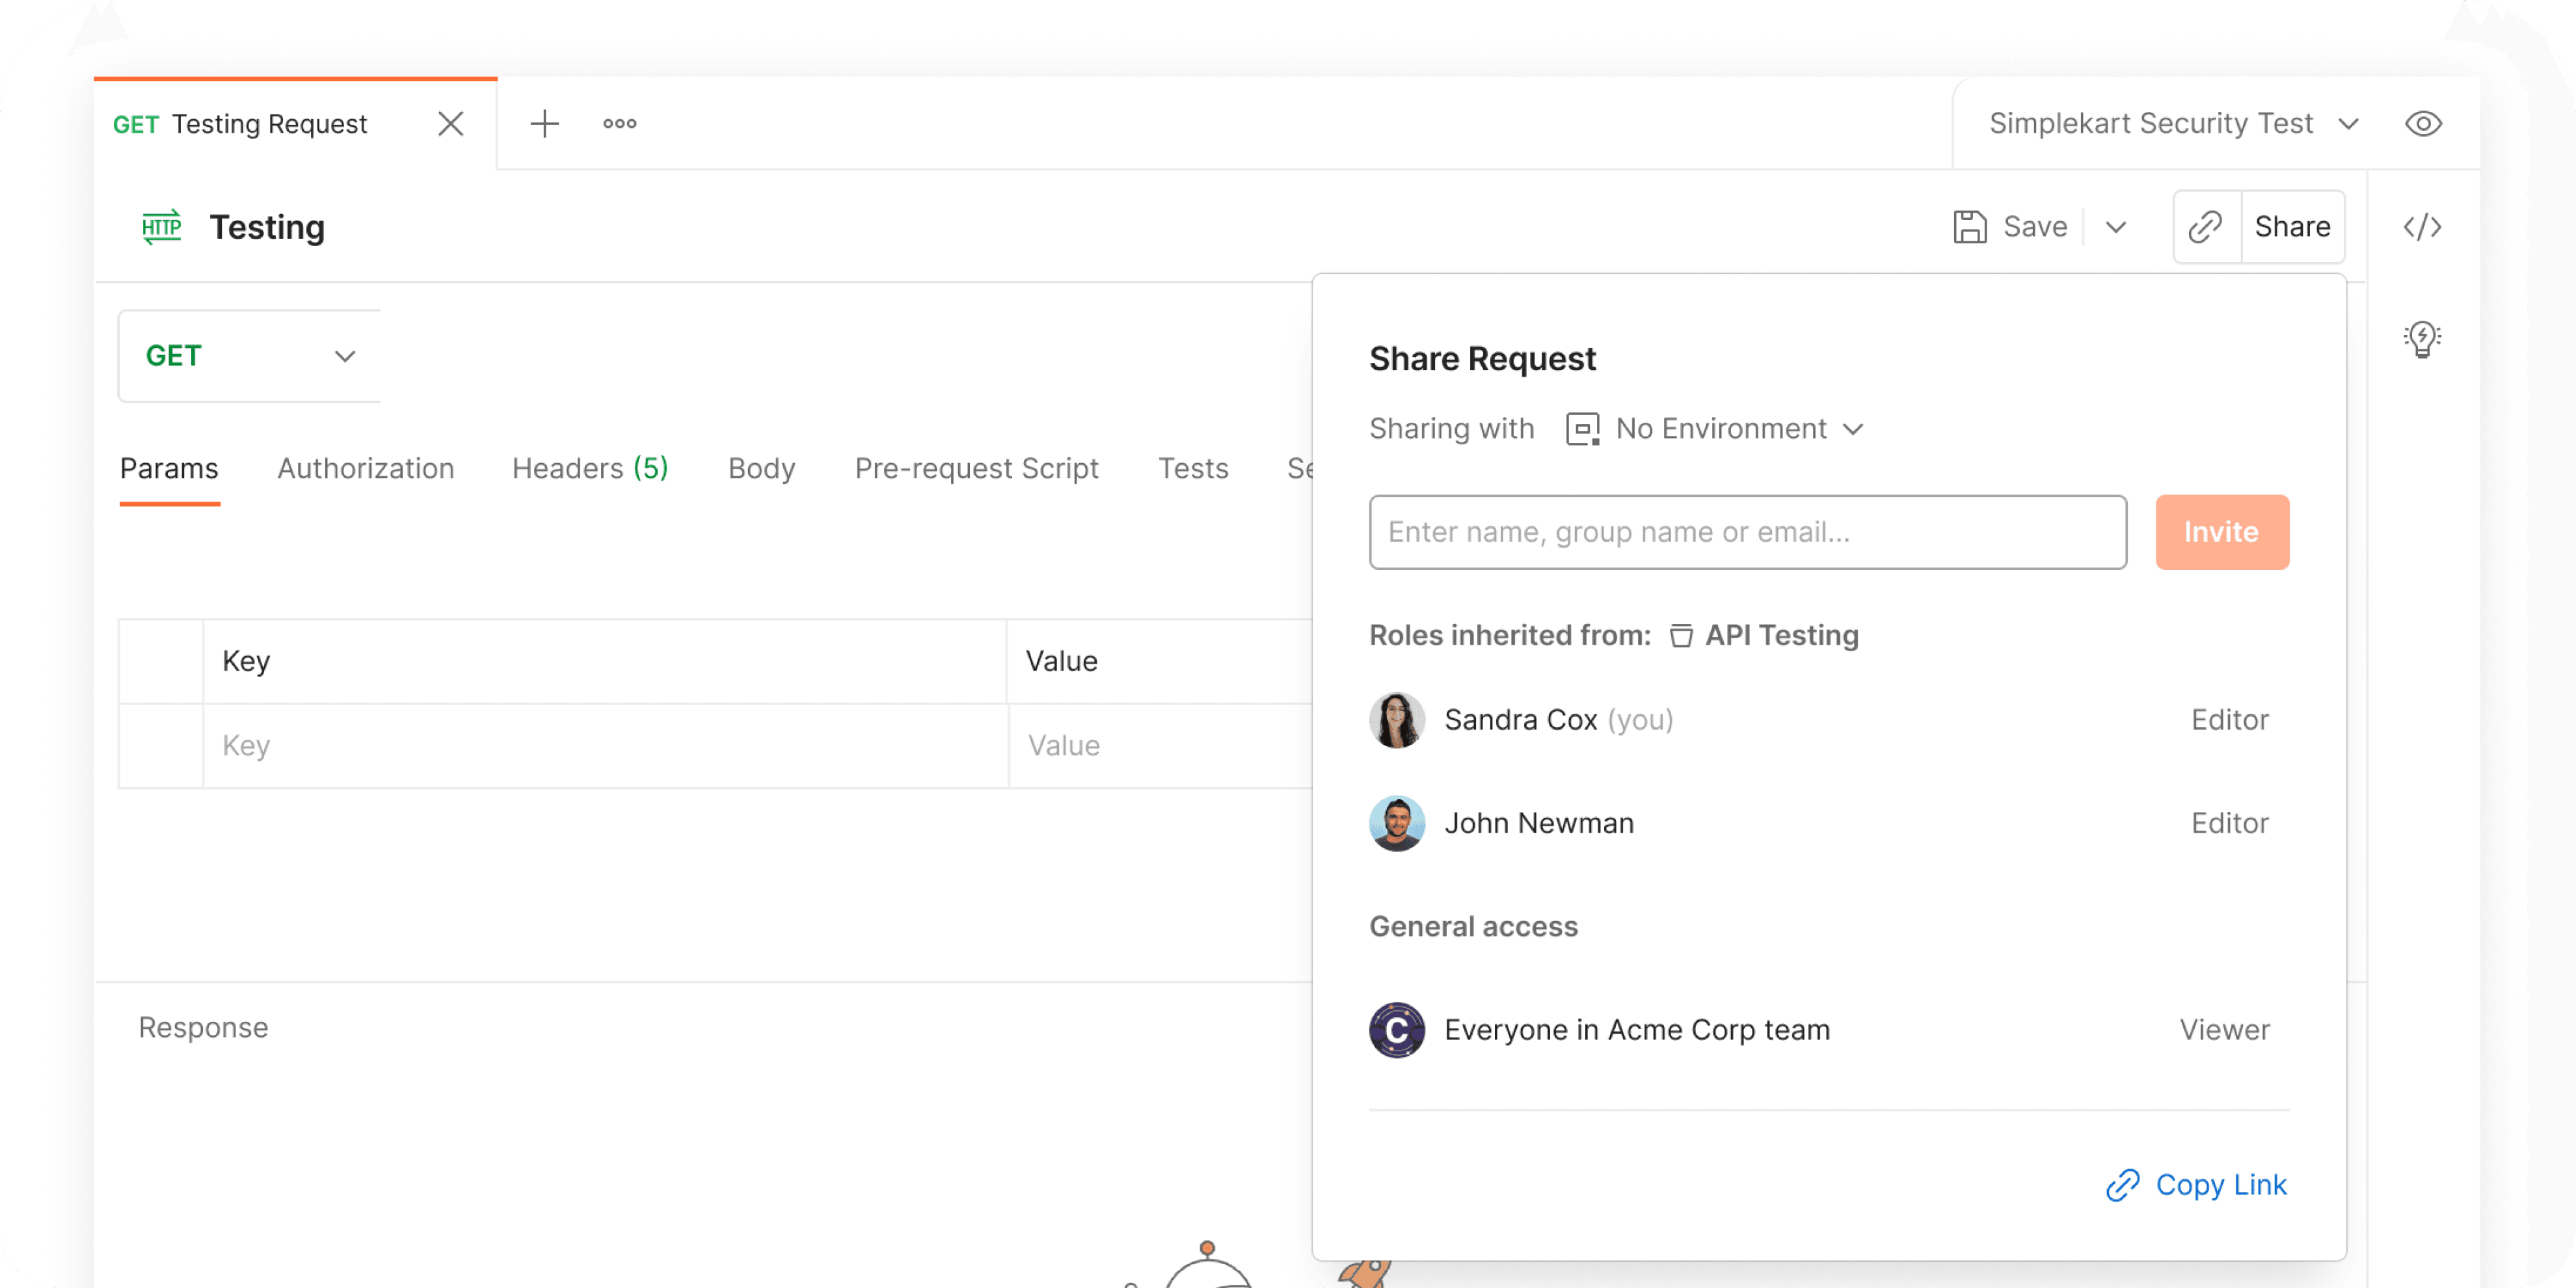Click the Save disk icon
The width and height of the screenshot is (2576, 1288).
1970,227
